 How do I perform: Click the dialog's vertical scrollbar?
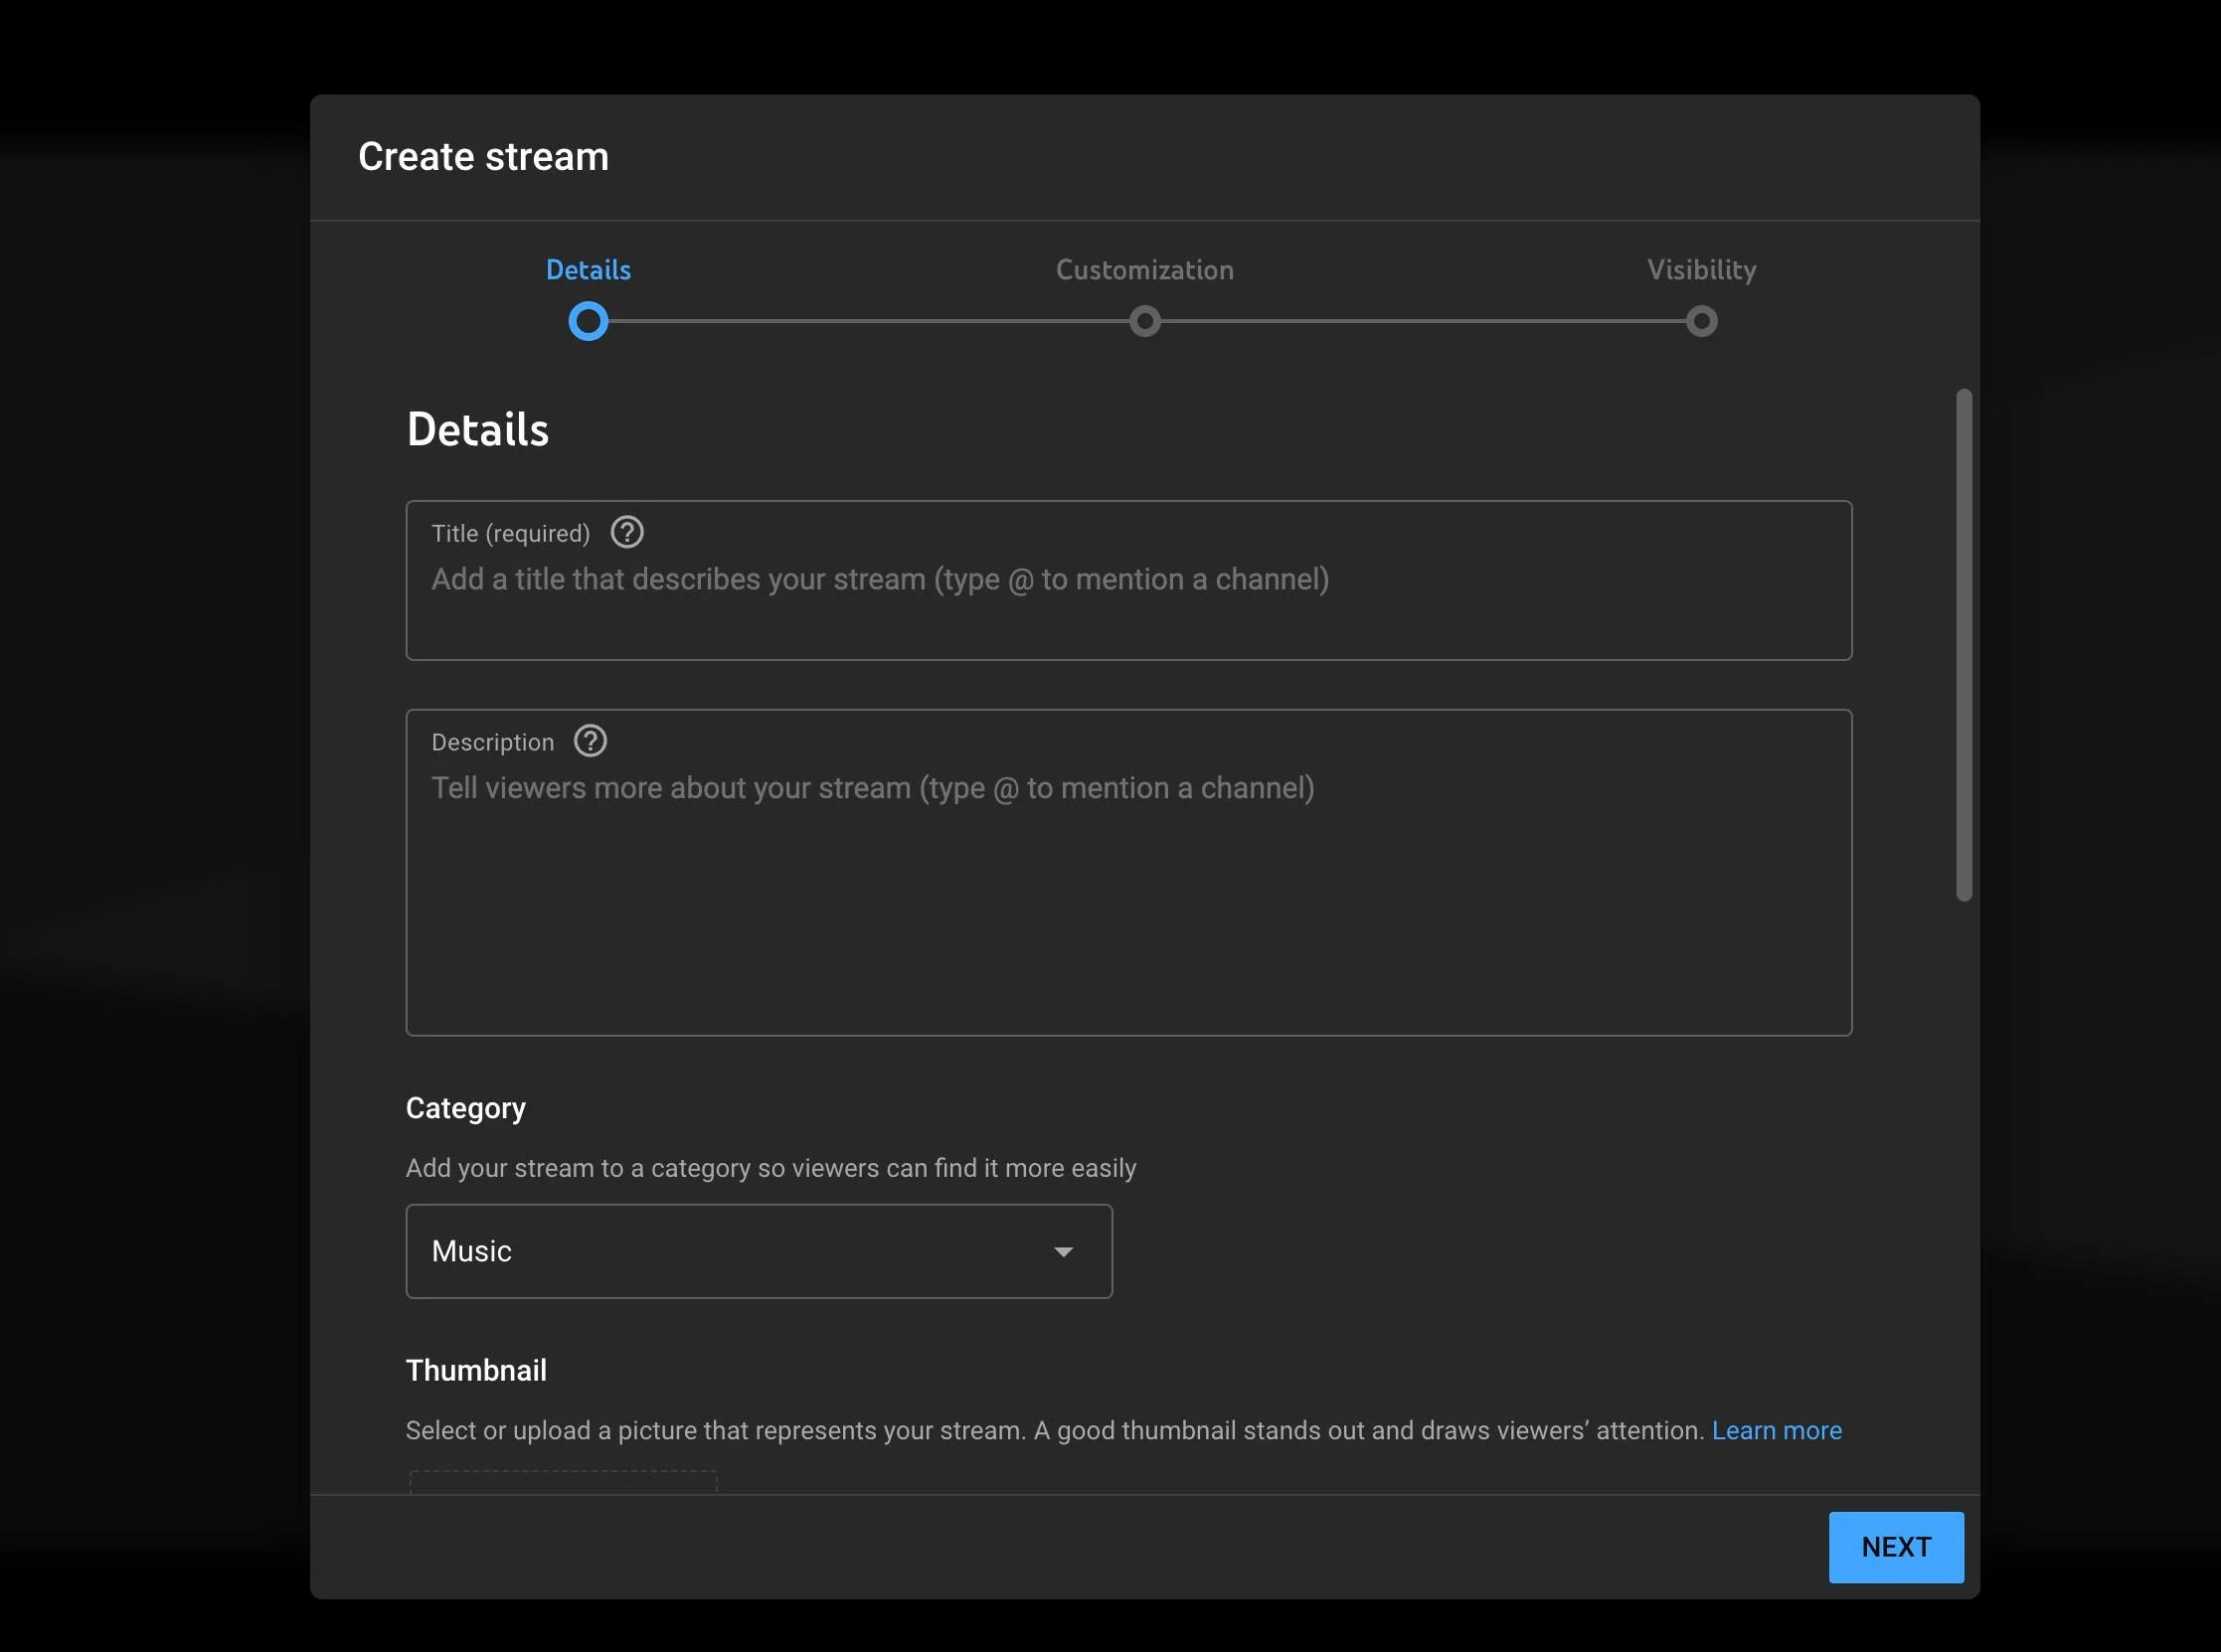[1964, 645]
